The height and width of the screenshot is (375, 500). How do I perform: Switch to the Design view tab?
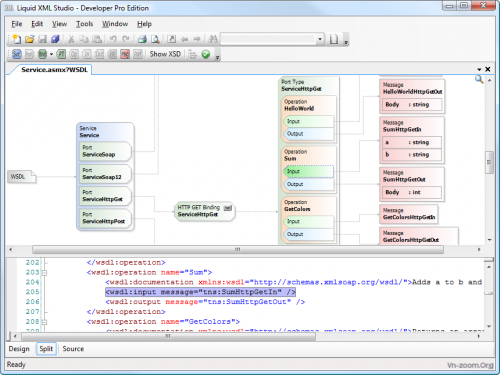pyautogui.click(x=19, y=349)
